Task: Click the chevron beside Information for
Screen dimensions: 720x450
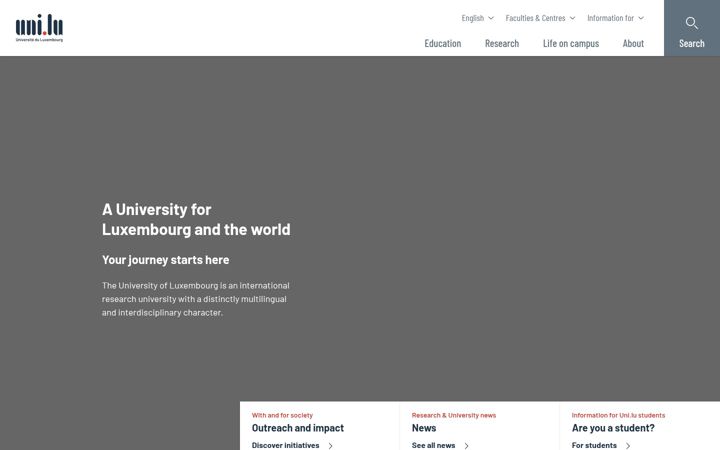Action: click(641, 18)
